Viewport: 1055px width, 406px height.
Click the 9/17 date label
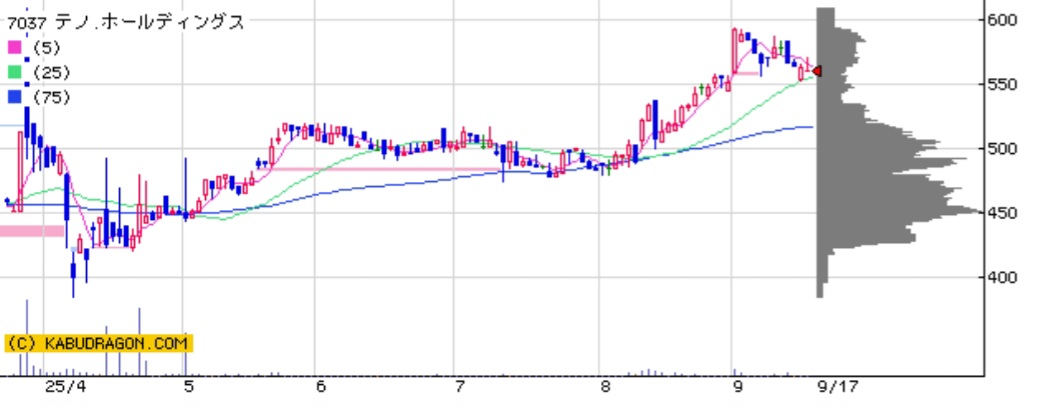pyautogui.click(x=838, y=387)
